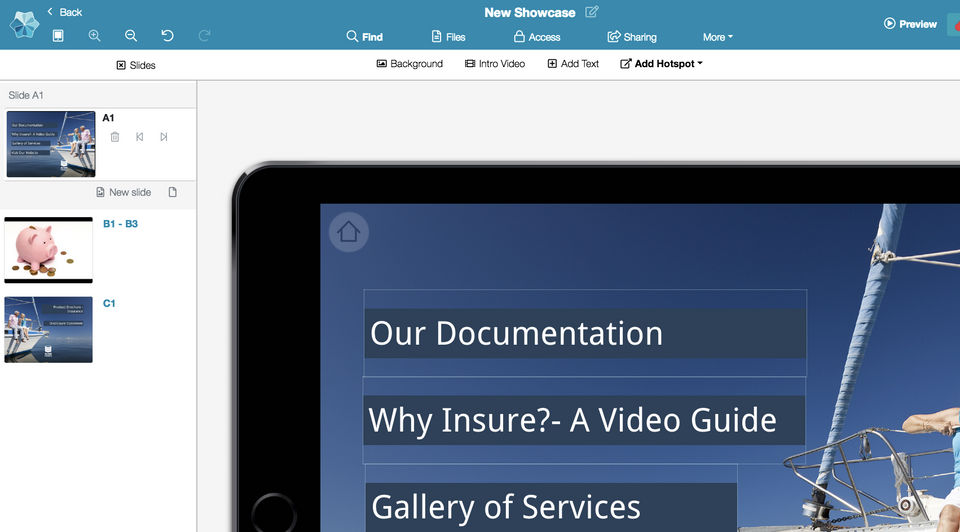
Task: Click New slide button
Action: click(x=124, y=192)
